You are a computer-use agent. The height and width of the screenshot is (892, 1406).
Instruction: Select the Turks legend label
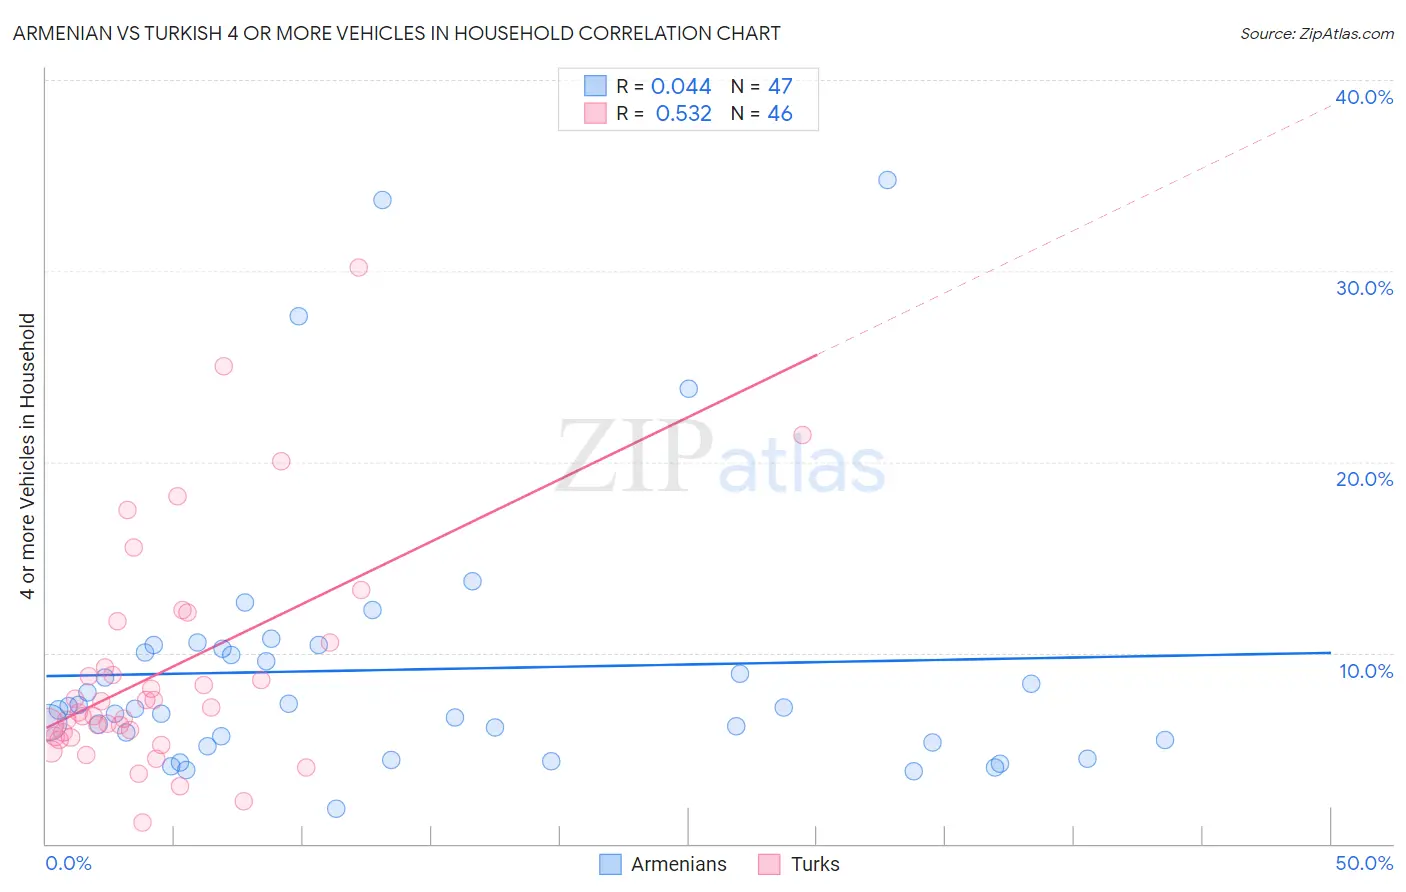tap(815, 864)
